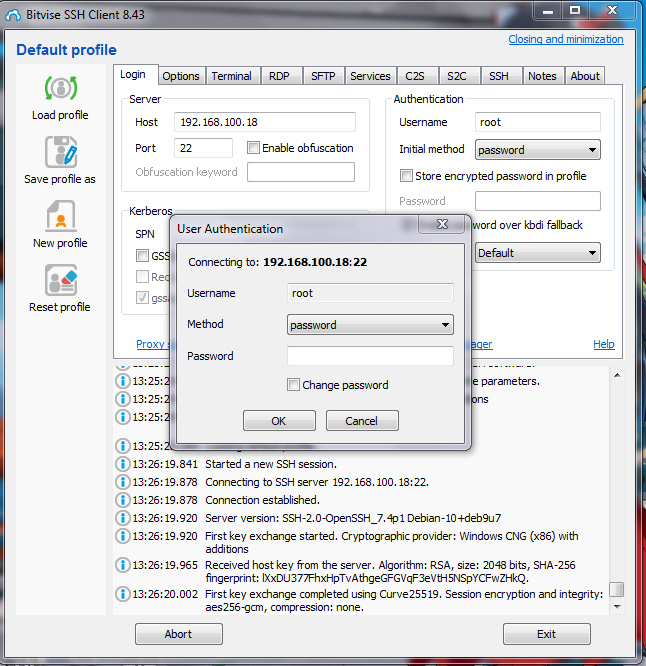Open the Initial method password dropdown
The image size is (646, 666).
[537, 150]
